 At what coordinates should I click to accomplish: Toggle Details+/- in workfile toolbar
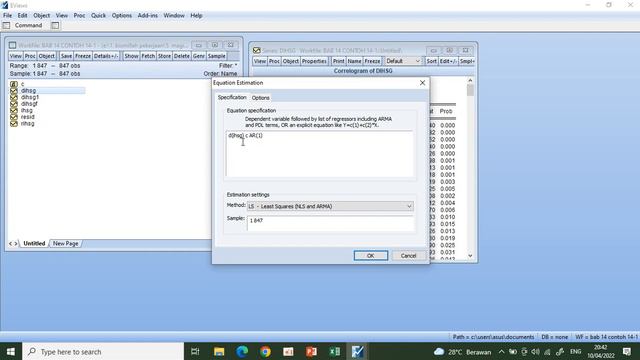106,56
